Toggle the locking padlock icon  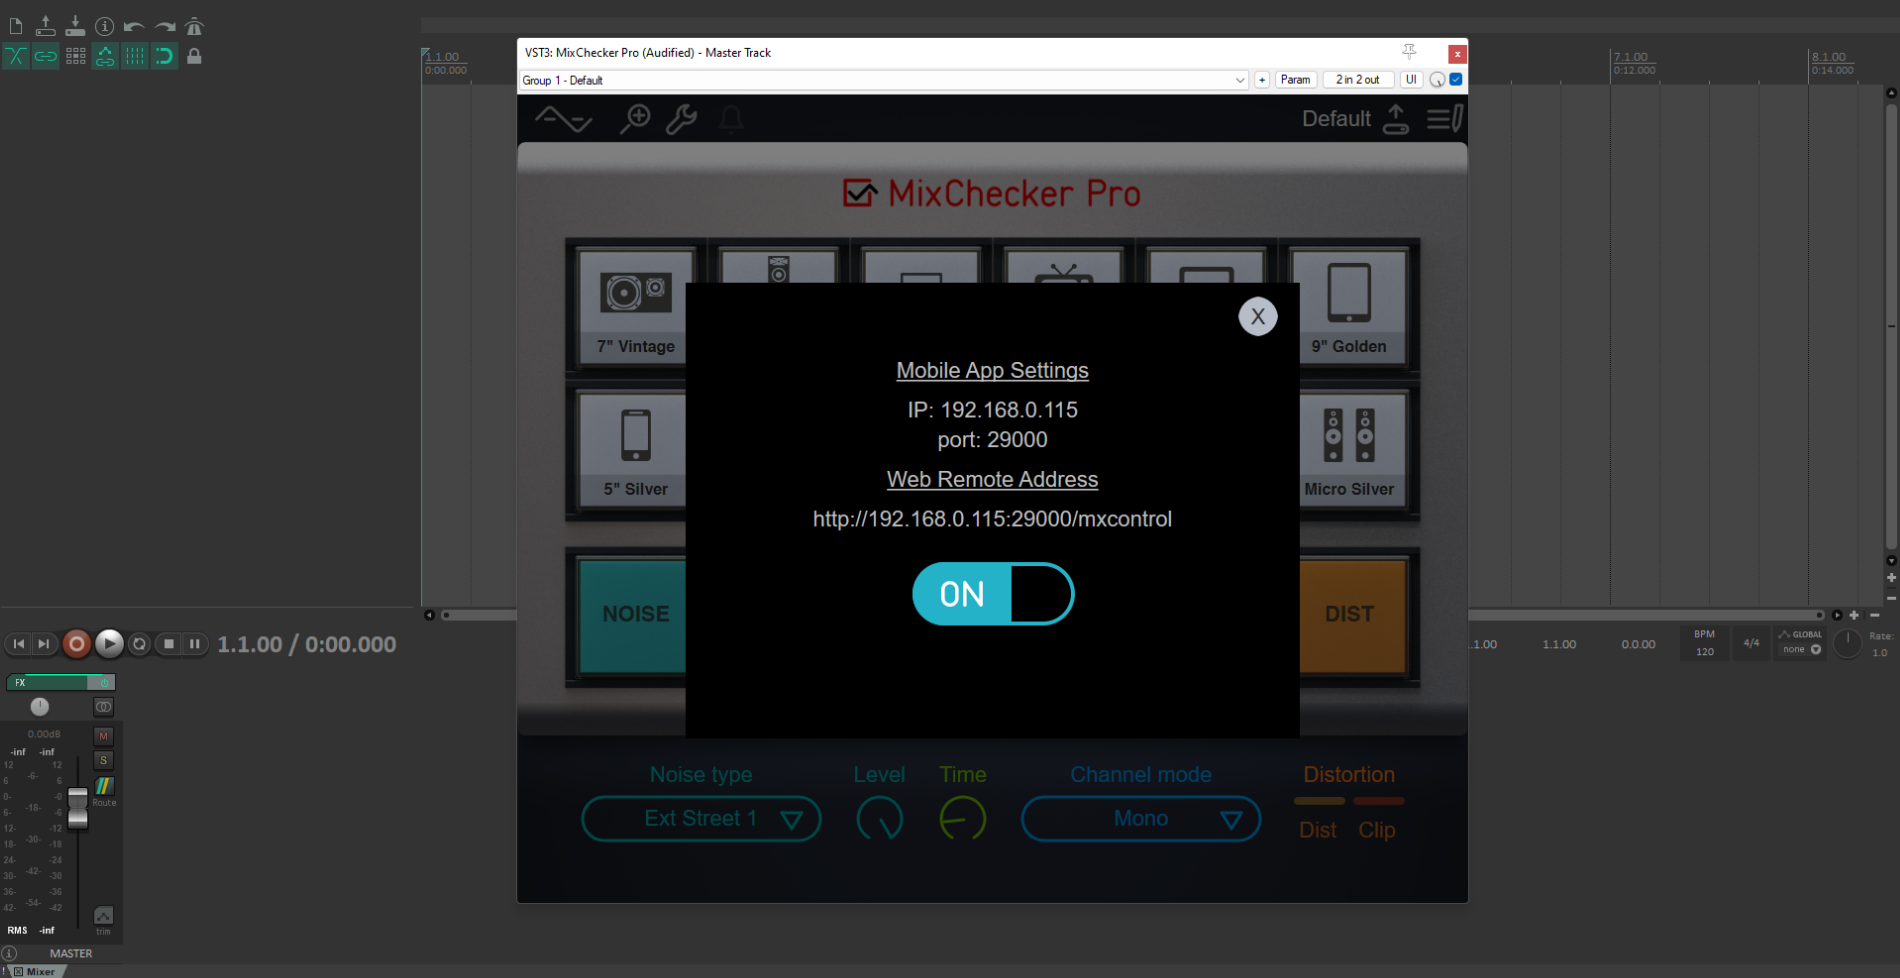[x=195, y=56]
